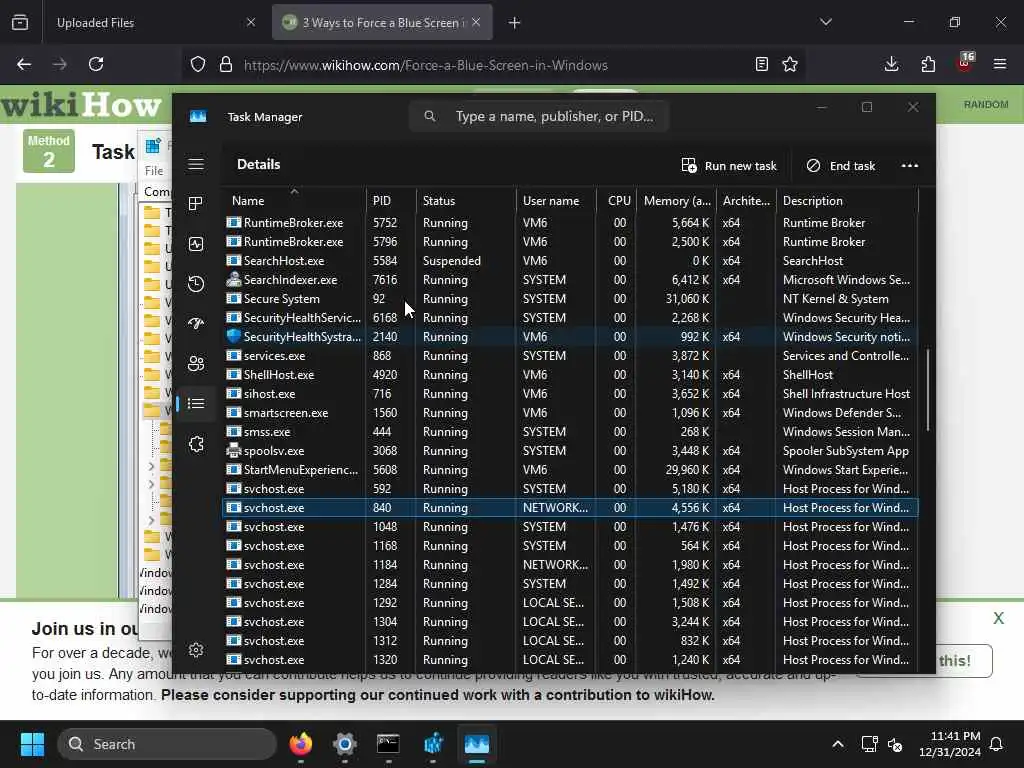1024x768 pixels.
Task: Sort by Name column header
Action: 294,200
